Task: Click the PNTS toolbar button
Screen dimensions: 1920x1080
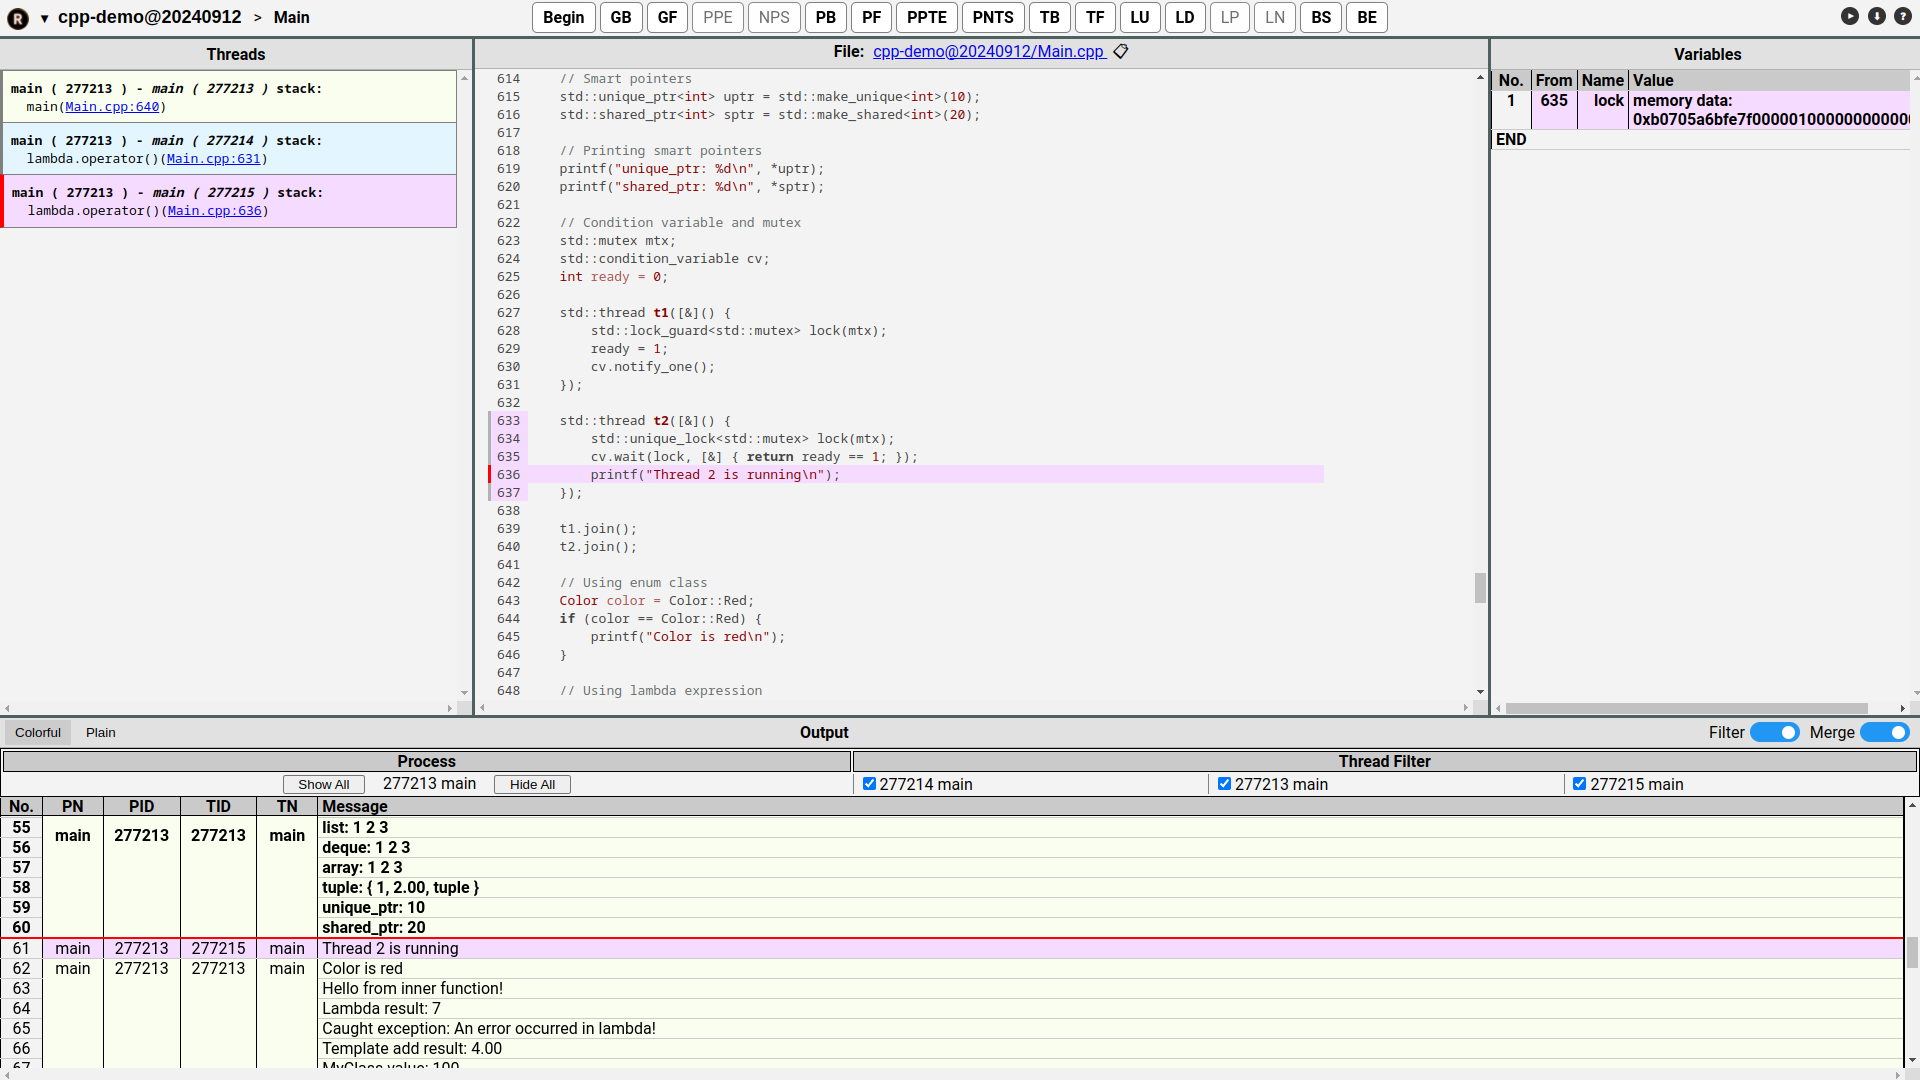Action: 993,17
